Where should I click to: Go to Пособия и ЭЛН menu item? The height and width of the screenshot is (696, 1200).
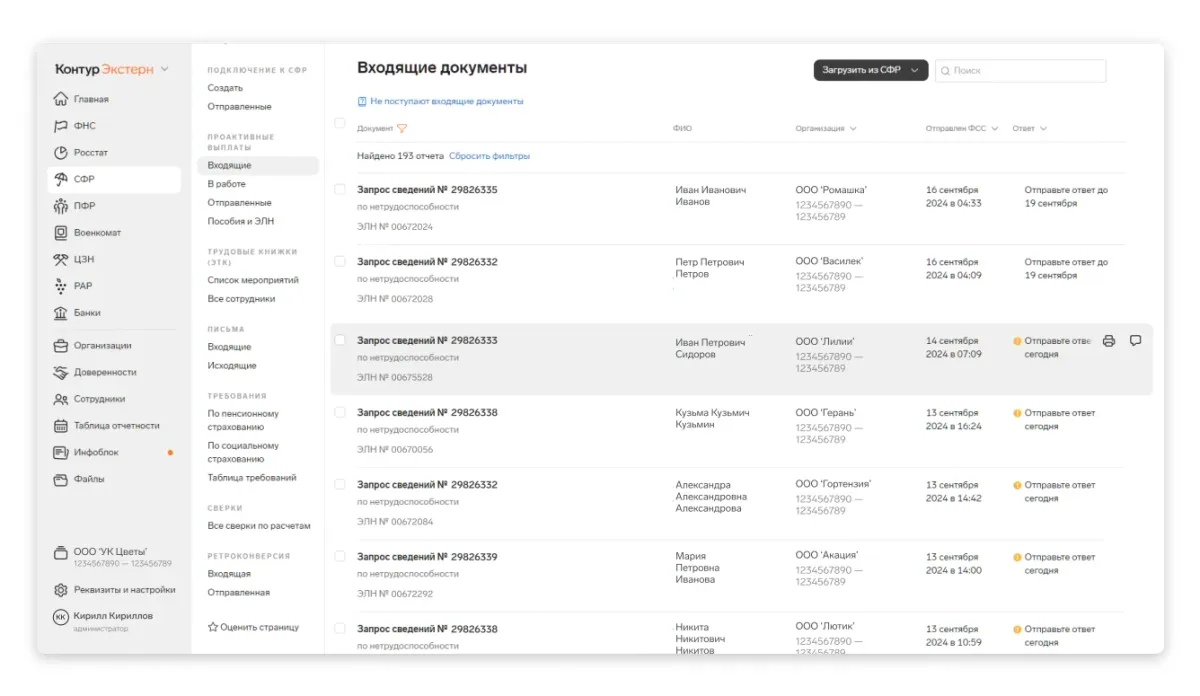point(240,221)
